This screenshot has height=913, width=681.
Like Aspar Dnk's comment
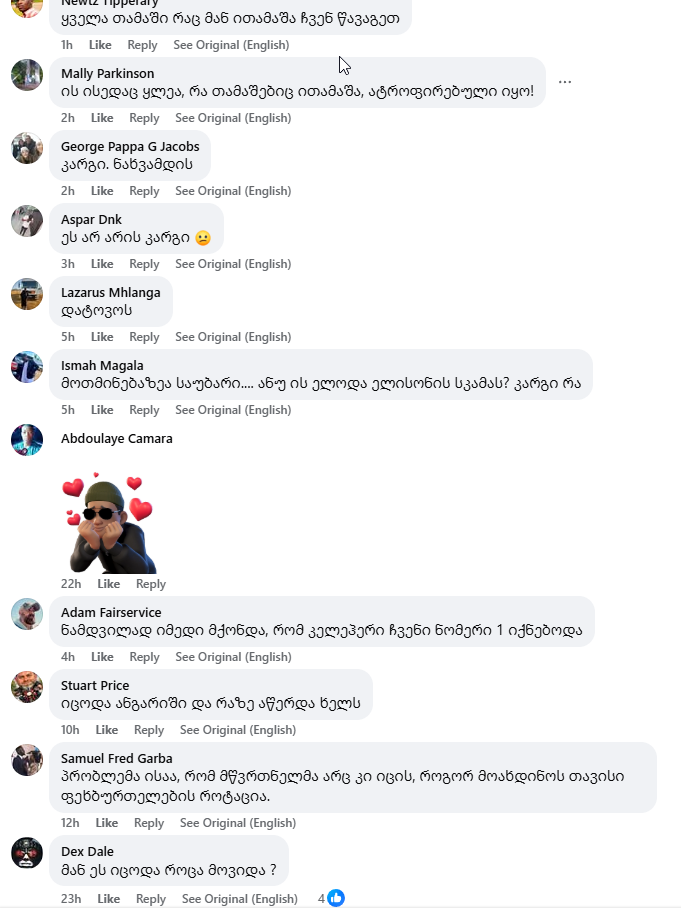click(x=102, y=264)
